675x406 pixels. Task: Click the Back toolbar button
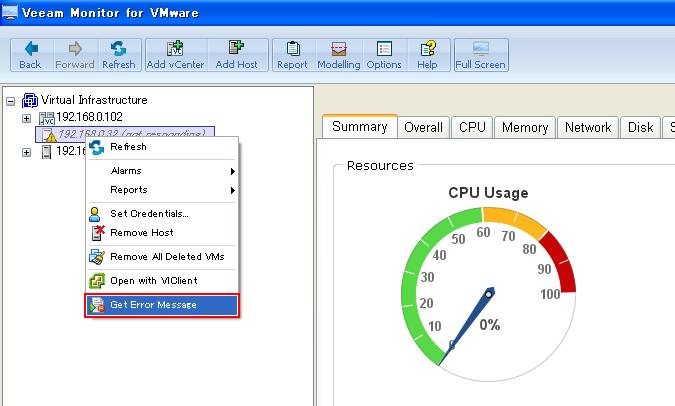31,55
